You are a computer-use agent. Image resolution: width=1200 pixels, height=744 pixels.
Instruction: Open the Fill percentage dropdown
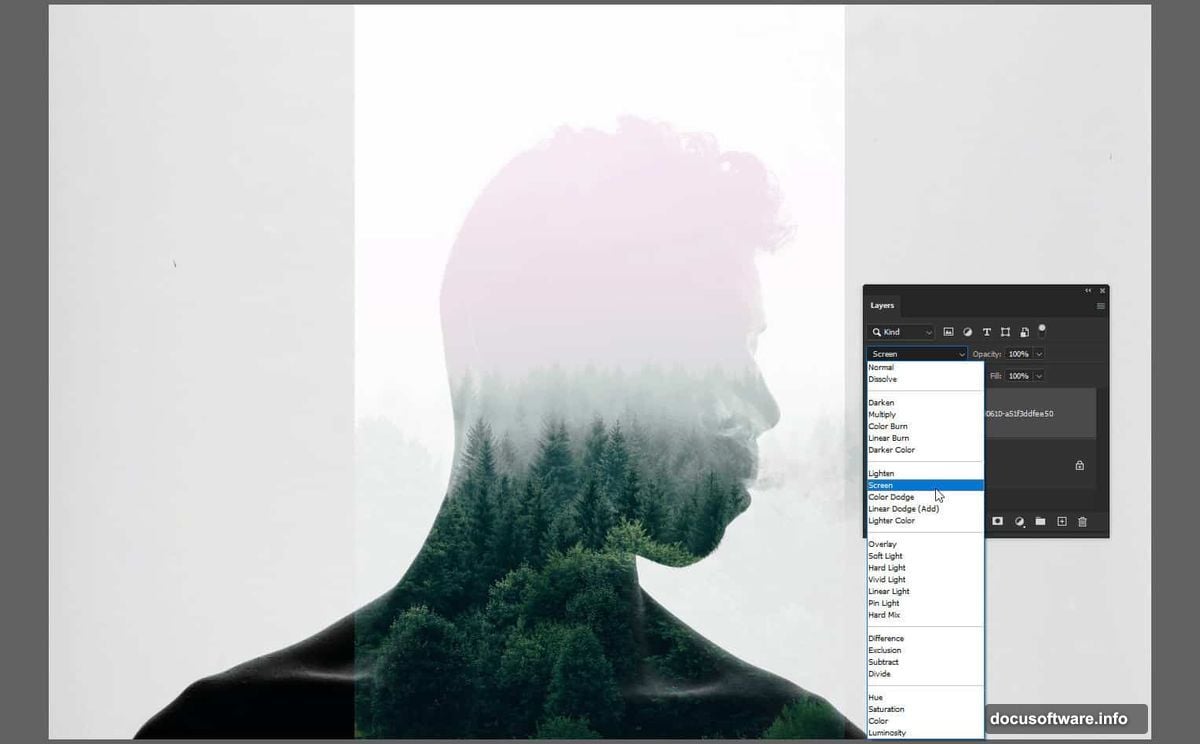click(x=1037, y=375)
